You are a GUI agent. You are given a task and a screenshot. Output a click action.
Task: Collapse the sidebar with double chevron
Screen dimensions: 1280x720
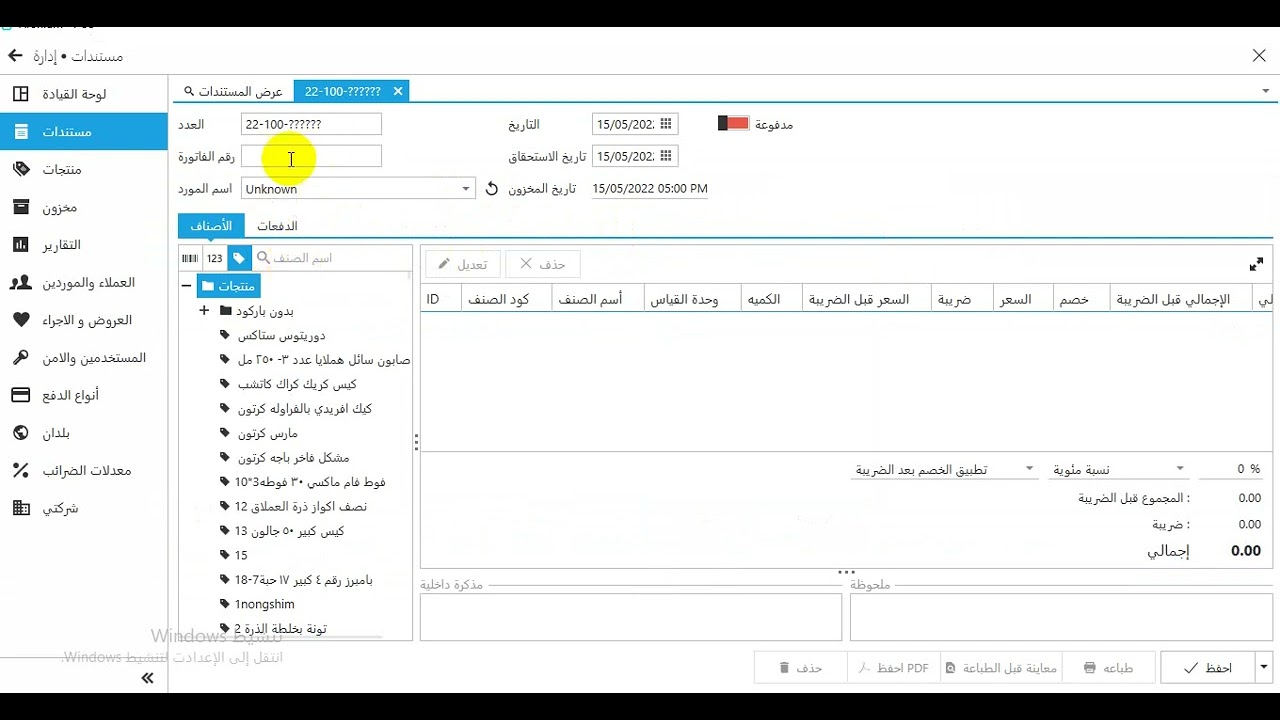pos(147,678)
